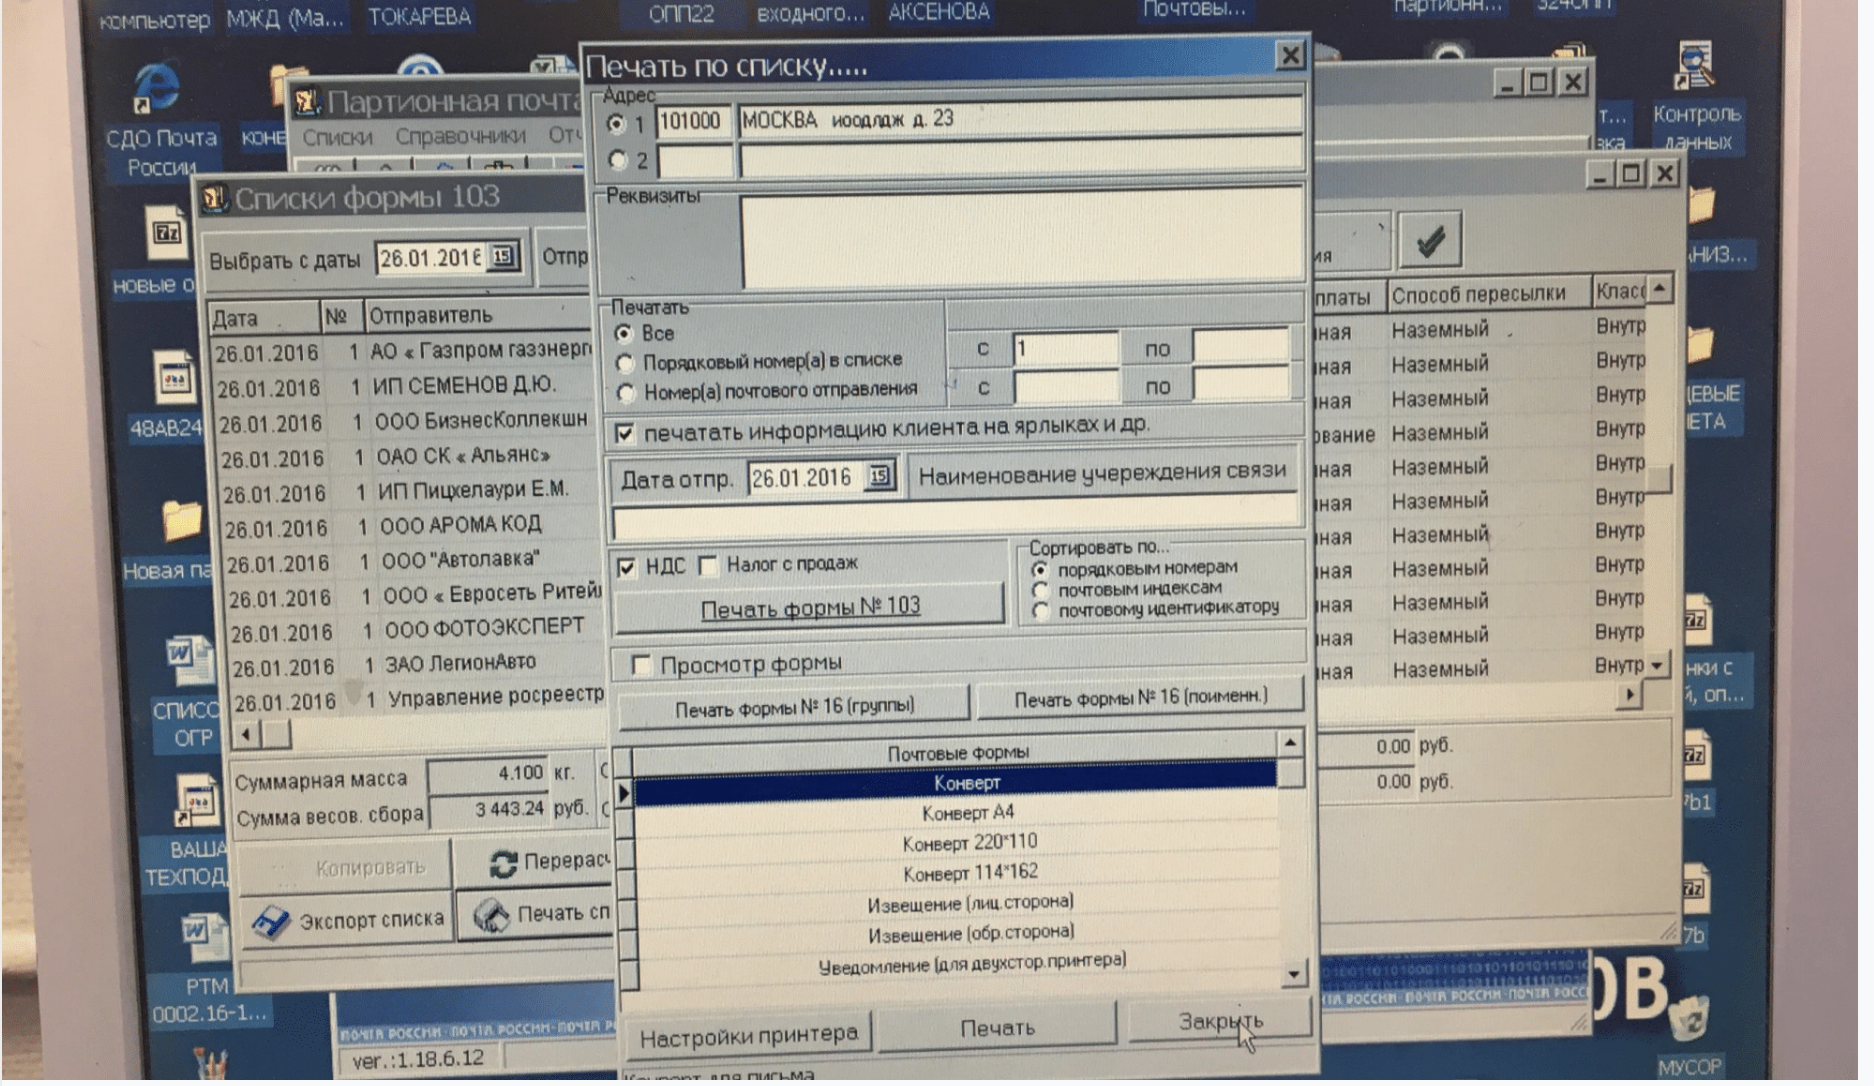Click the Печать button at dialog bottom
The image size is (1874, 1086).
click(x=997, y=1027)
